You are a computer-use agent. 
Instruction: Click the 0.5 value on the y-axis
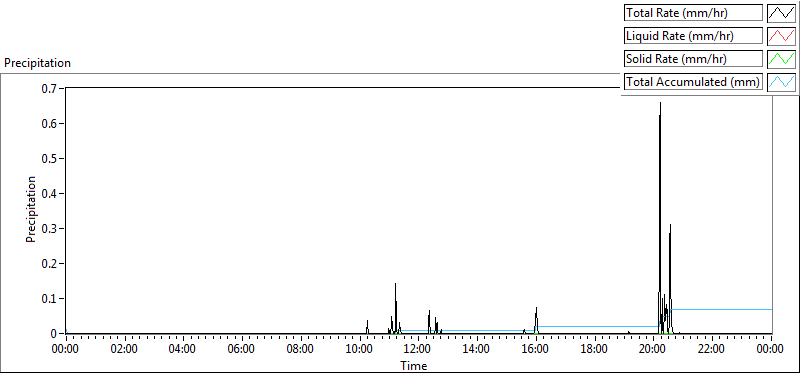[x=50, y=159]
